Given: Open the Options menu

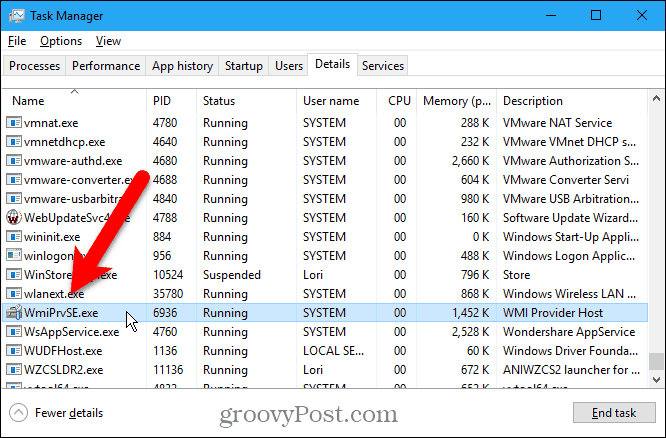Looking at the screenshot, I should pos(61,41).
